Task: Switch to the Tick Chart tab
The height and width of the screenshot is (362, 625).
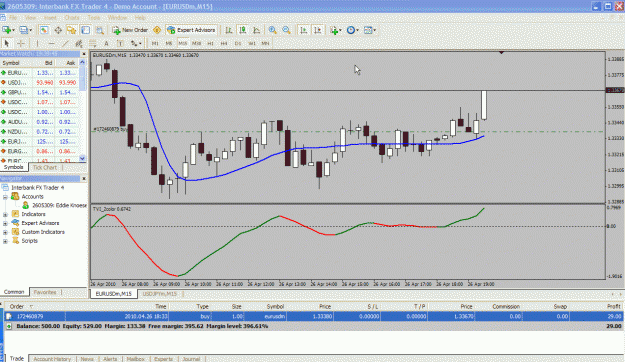Action: [x=45, y=167]
